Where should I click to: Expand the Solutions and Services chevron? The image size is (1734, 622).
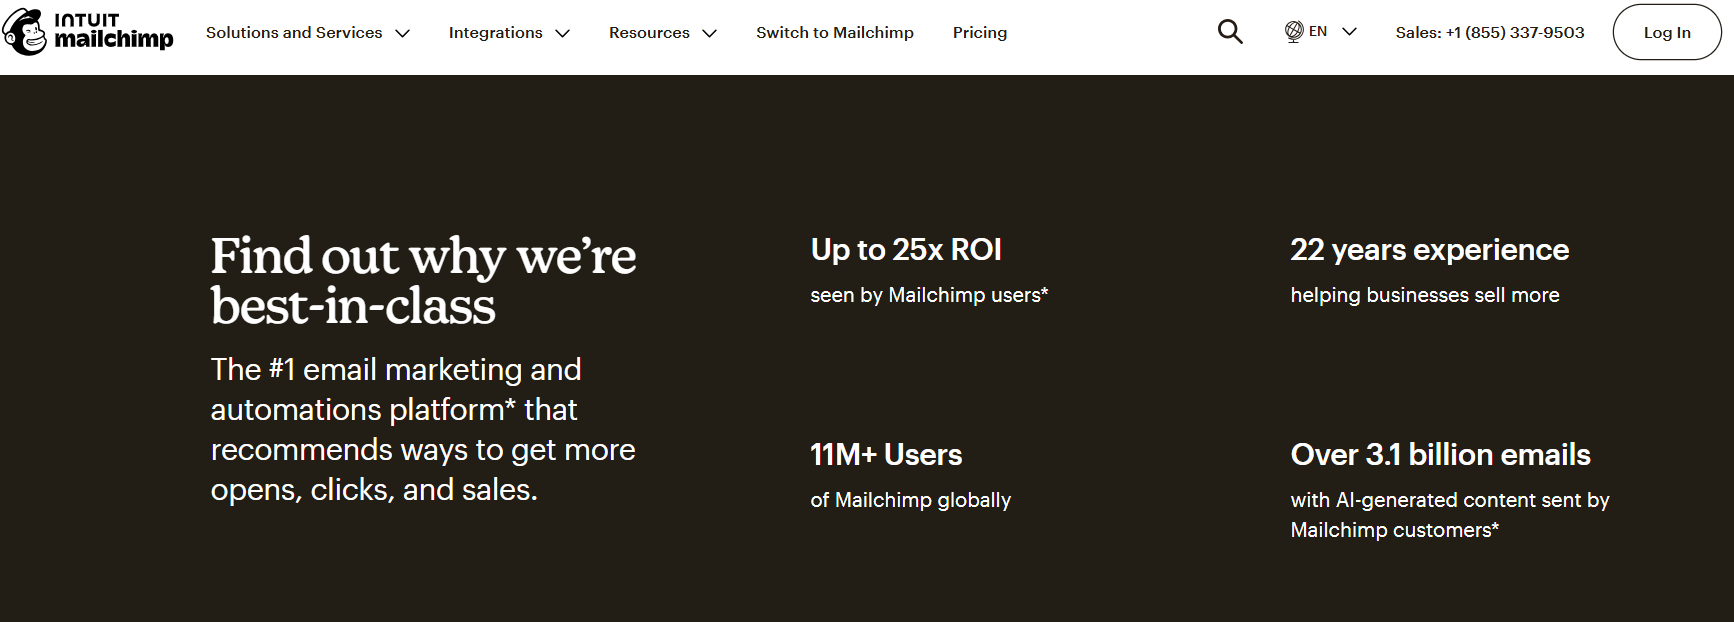point(403,33)
